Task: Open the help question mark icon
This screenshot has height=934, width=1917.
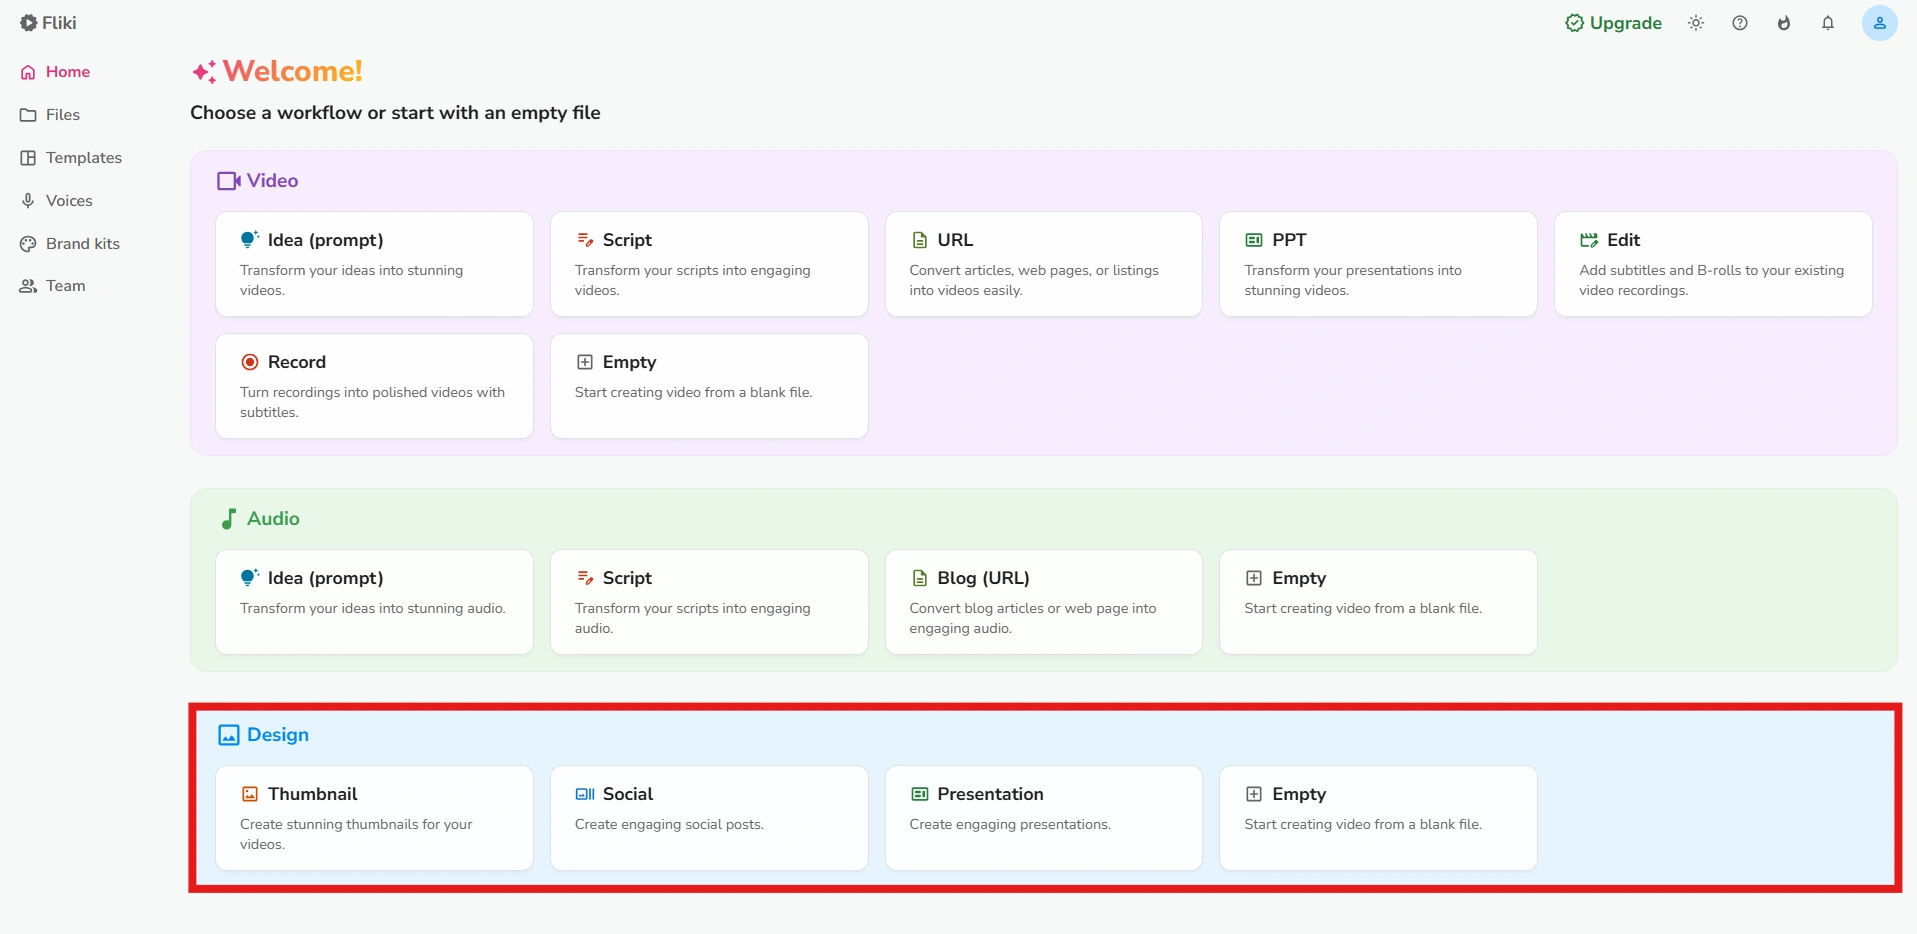Action: 1740,23
